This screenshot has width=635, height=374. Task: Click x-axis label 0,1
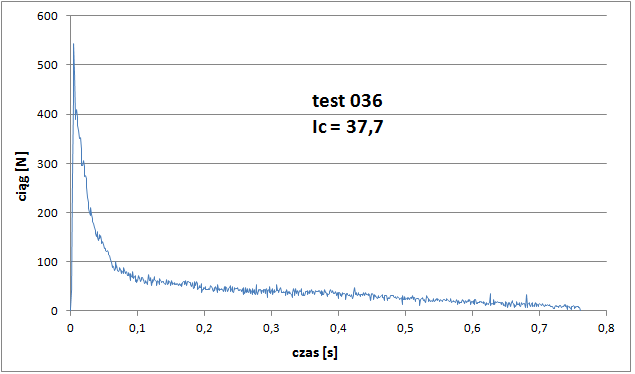tap(137, 328)
